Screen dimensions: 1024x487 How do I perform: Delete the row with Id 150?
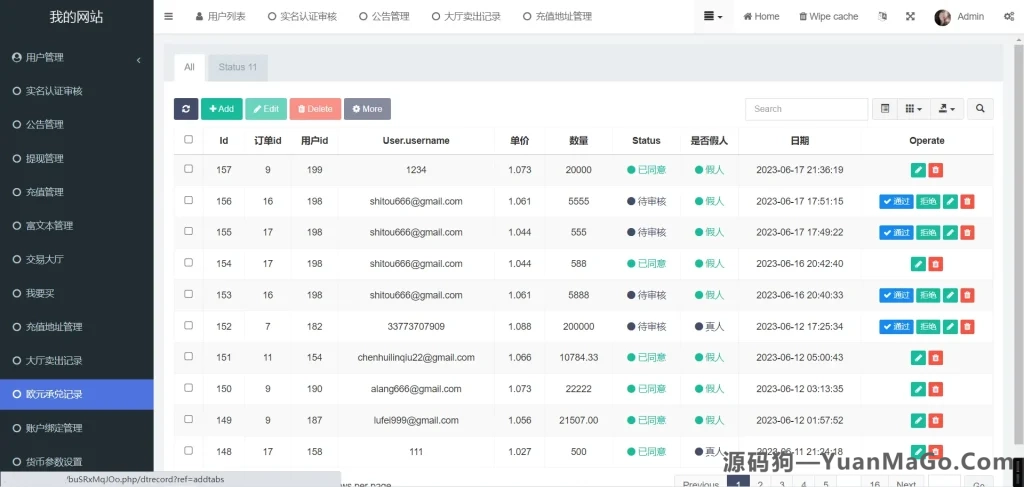(x=935, y=389)
